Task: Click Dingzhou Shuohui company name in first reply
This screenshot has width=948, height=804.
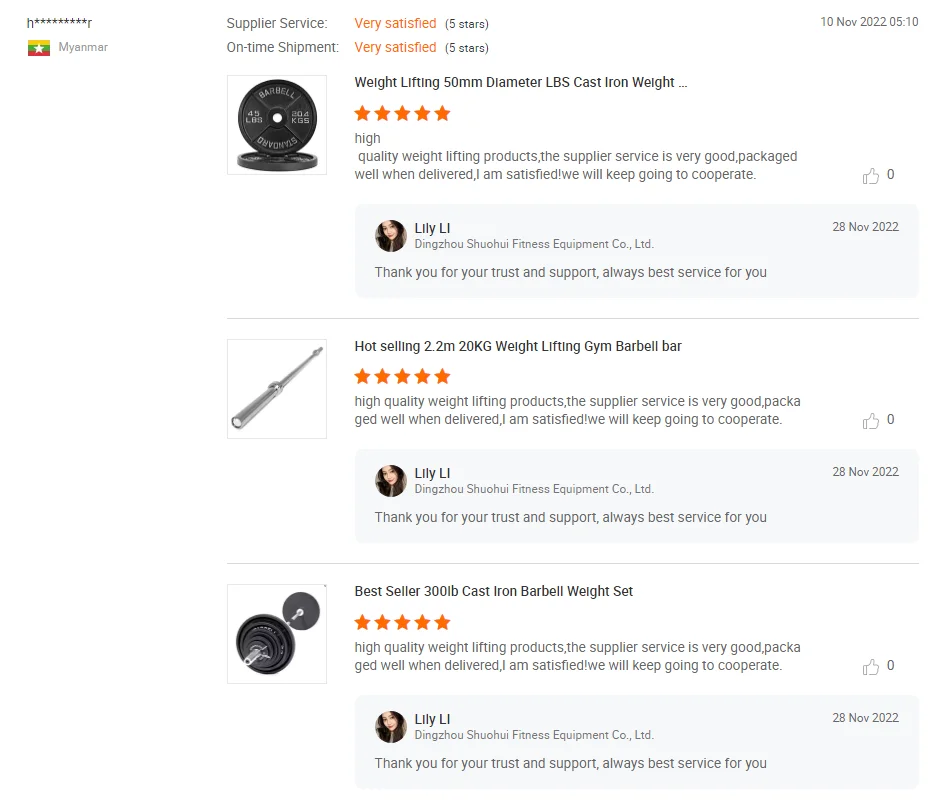Action: pyautogui.click(x=534, y=244)
